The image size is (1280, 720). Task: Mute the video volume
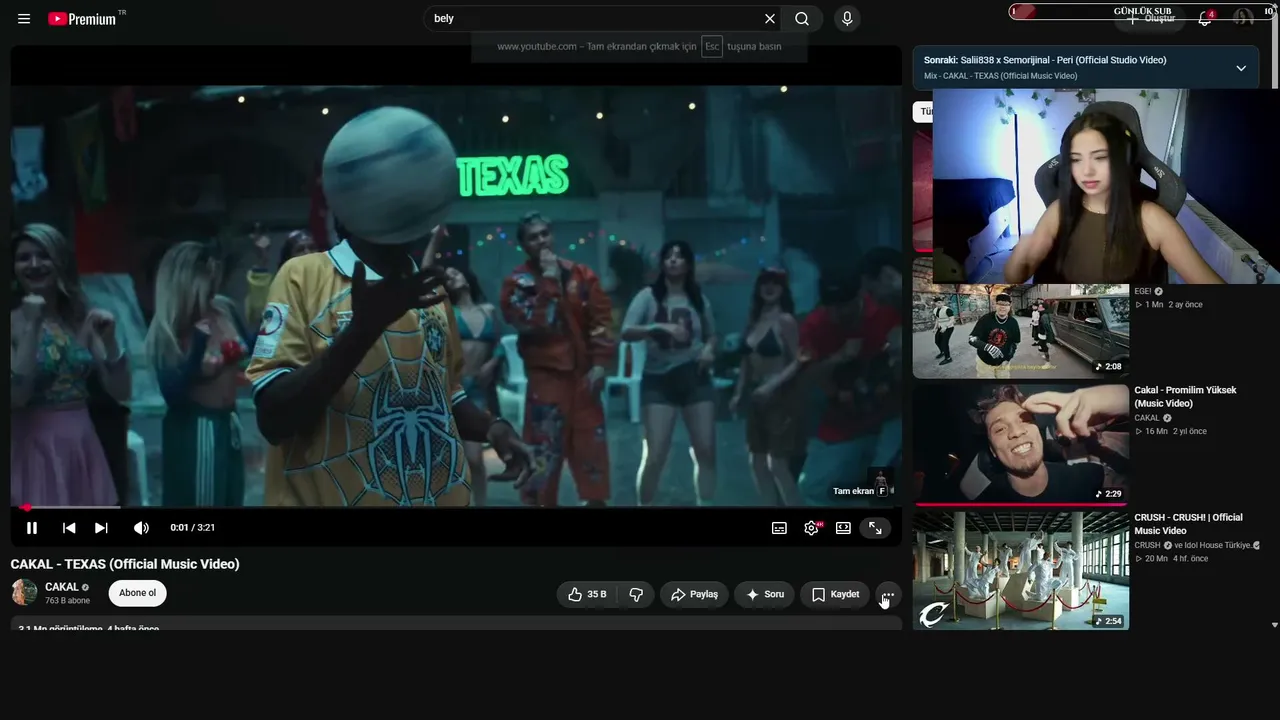point(141,528)
